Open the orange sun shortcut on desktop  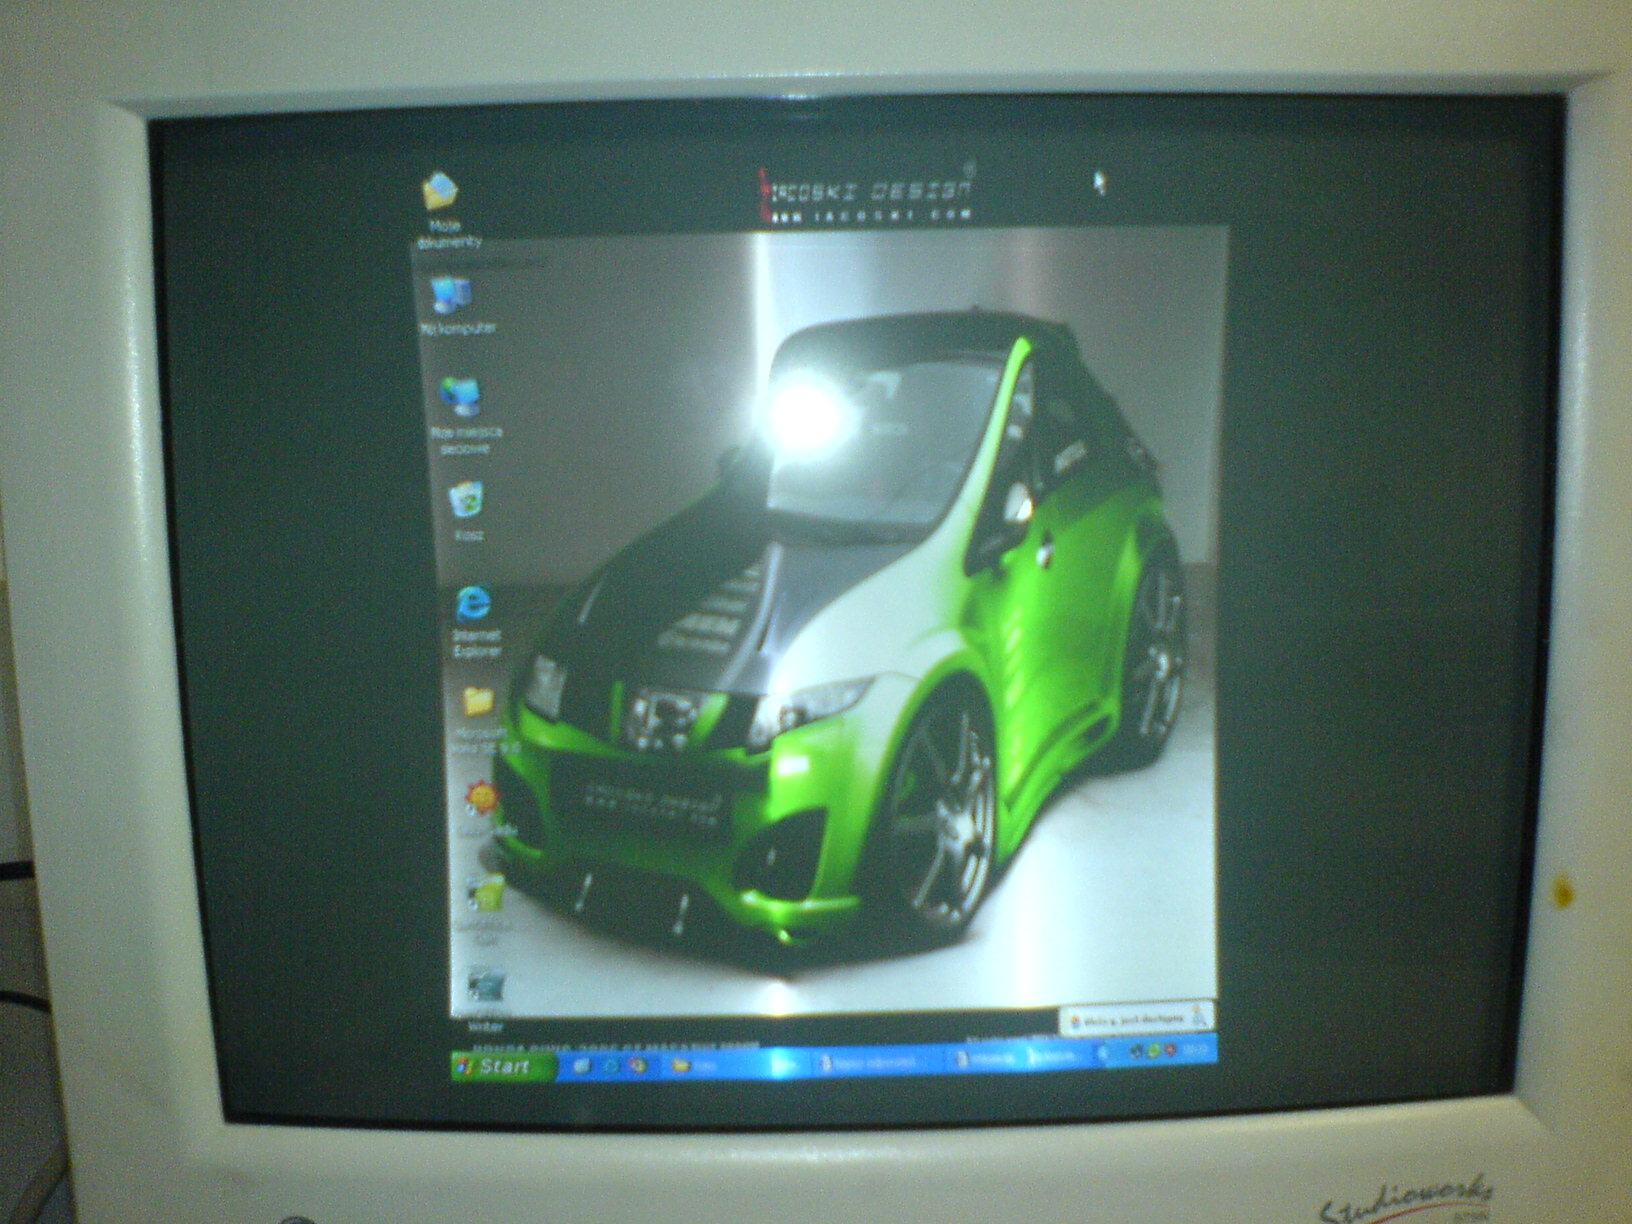pos(486,808)
